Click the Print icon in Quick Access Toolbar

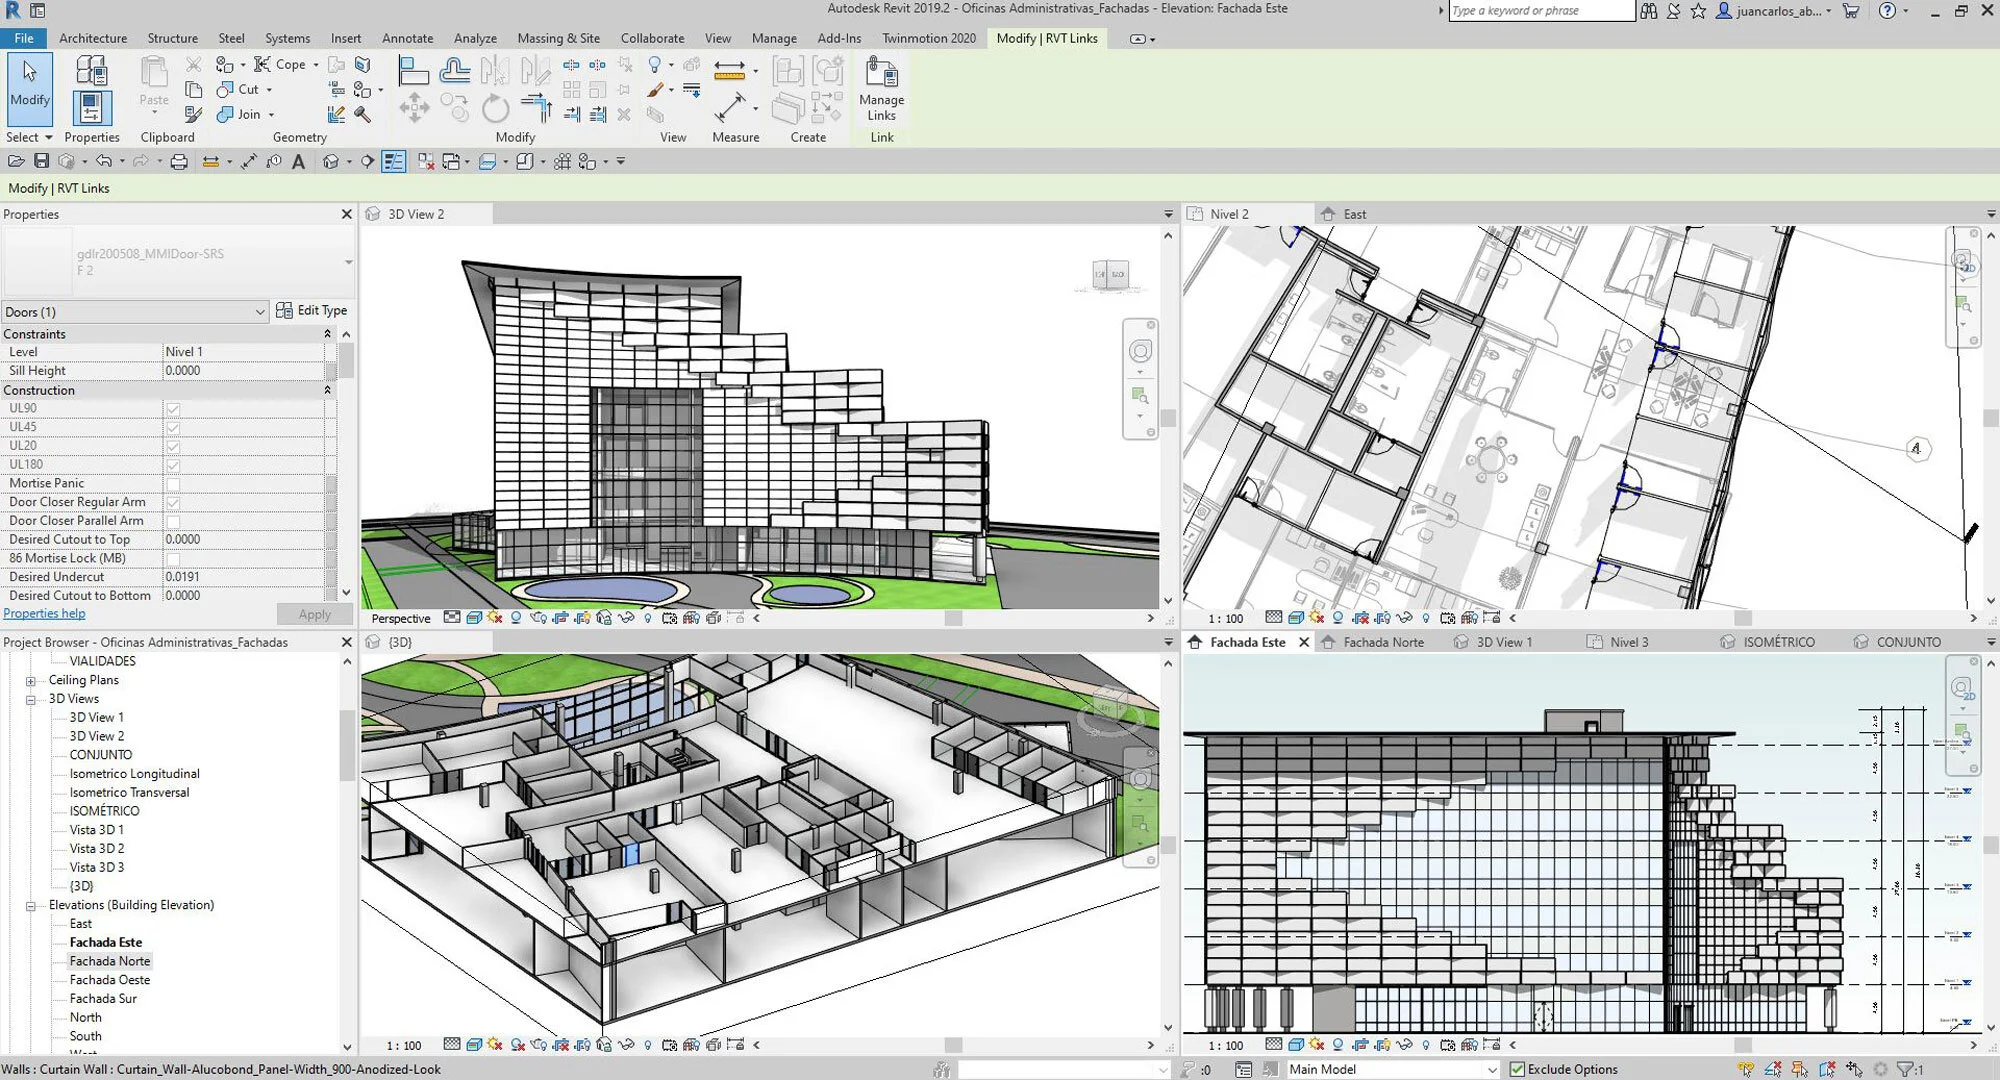click(180, 160)
